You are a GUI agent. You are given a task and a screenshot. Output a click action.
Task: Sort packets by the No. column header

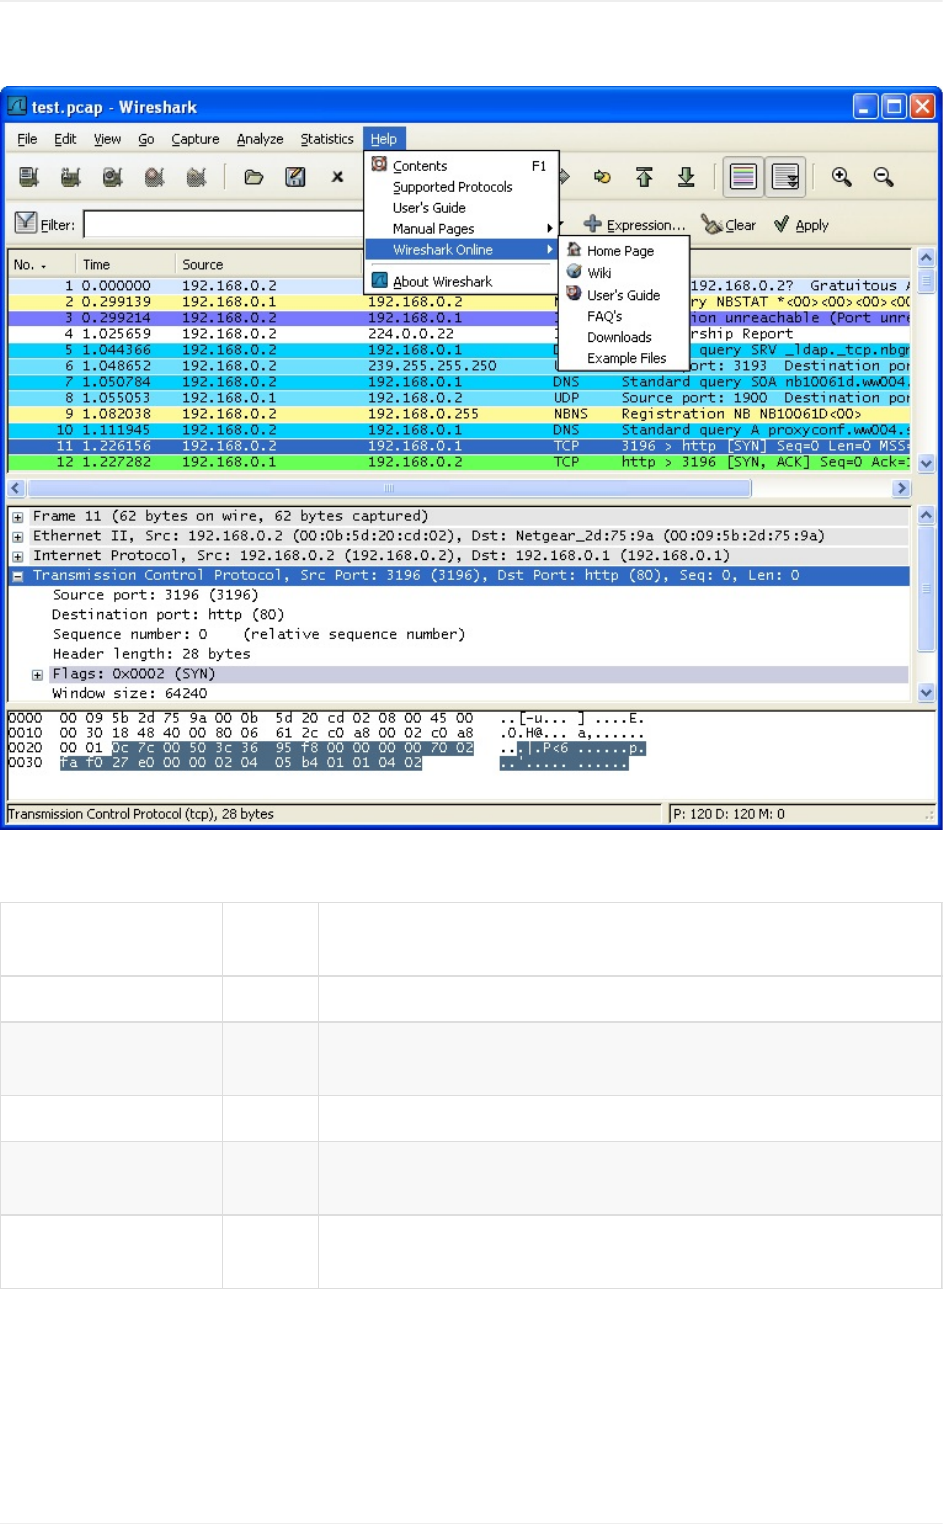pyautogui.click(x=41, y=264)
